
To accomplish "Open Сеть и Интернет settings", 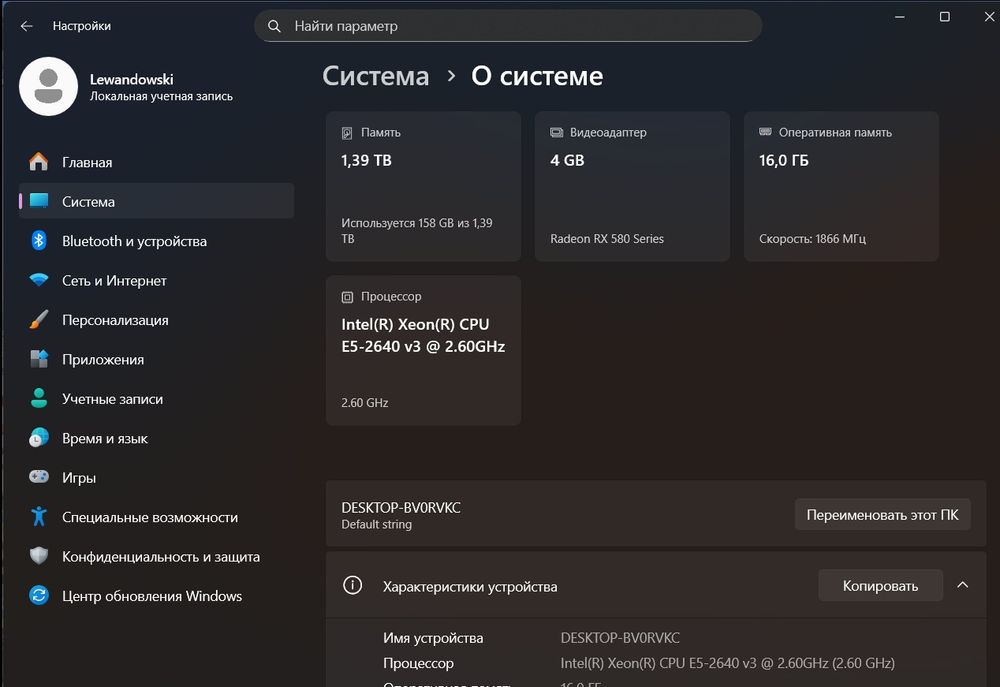I will click(x=156, y=280).
